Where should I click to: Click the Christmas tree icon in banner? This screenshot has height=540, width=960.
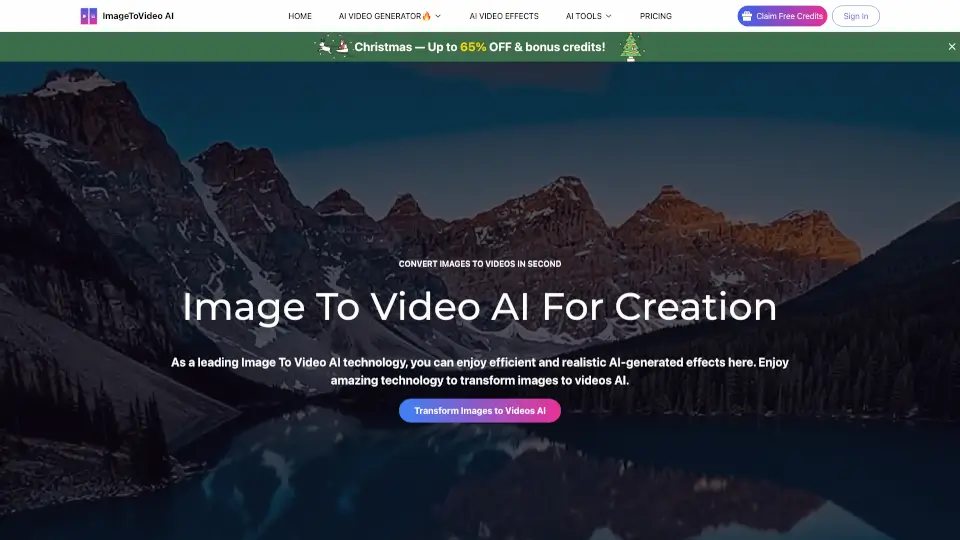(631, 47)
